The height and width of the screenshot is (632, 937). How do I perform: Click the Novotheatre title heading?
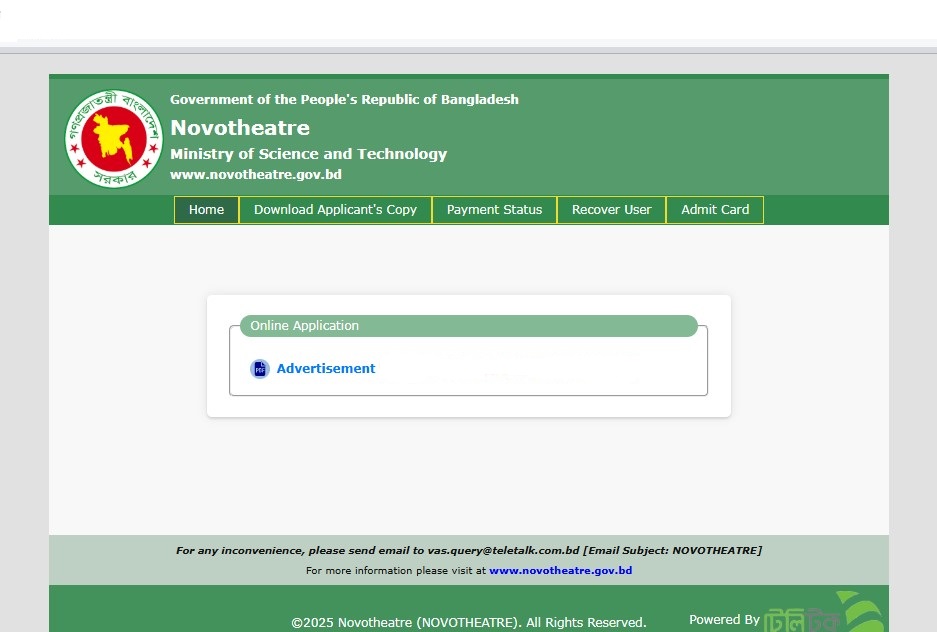[240, 128]
